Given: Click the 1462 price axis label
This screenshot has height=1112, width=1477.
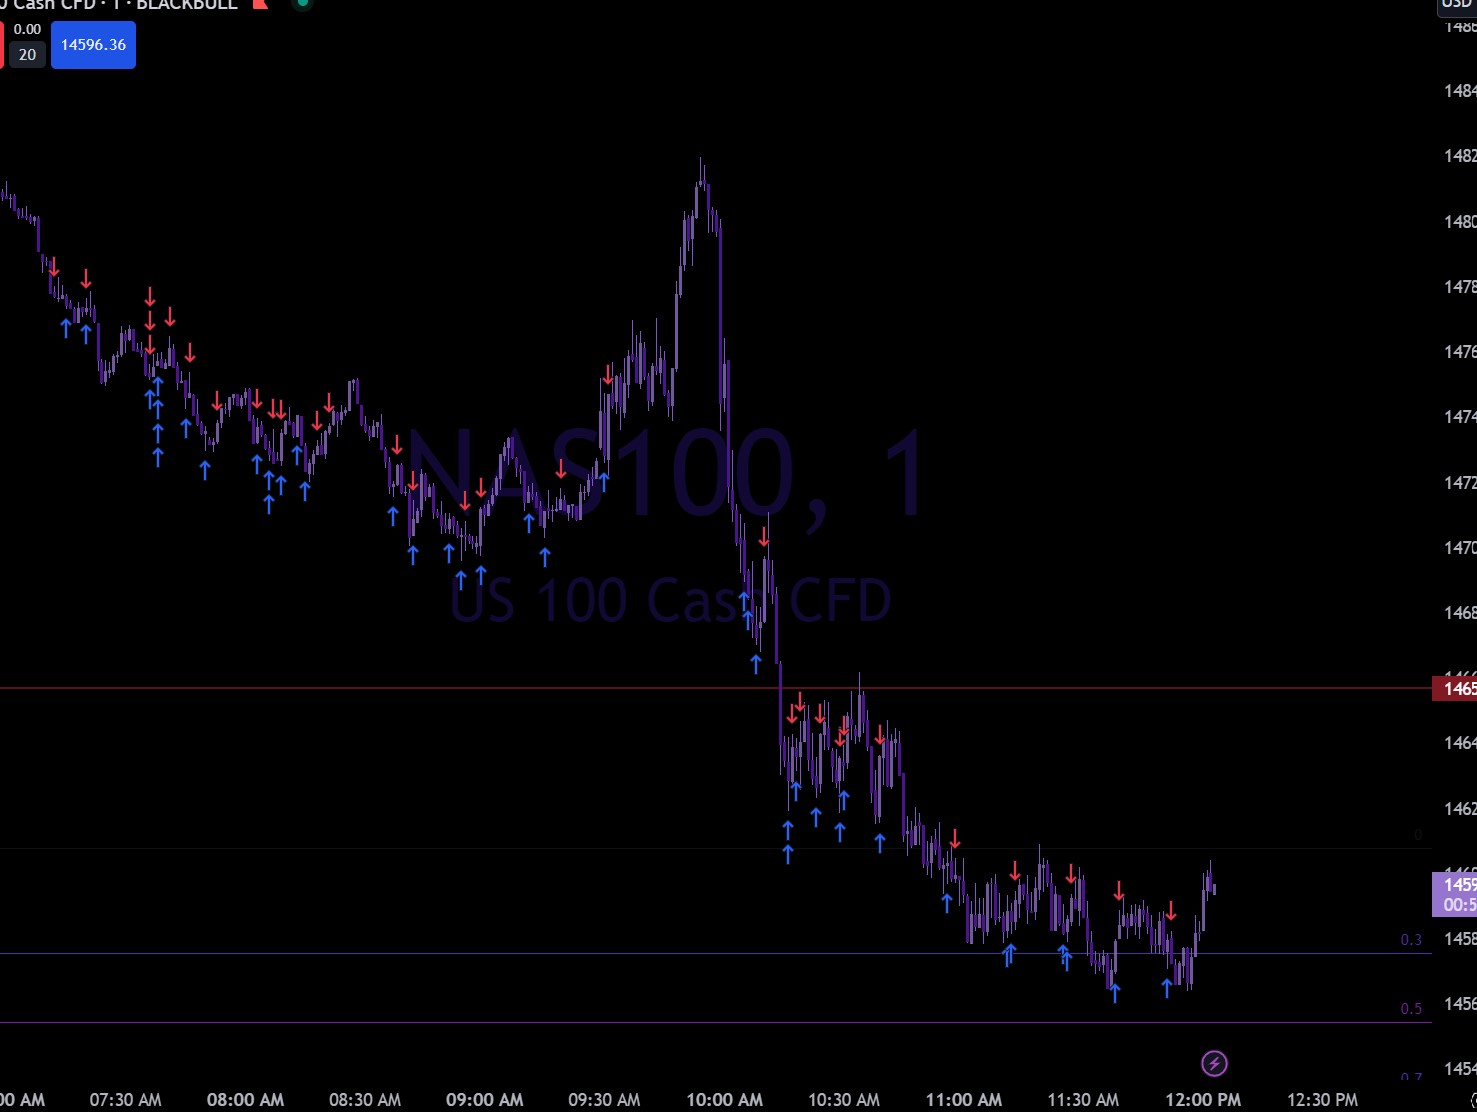Looking at the screenshot, I should (x=1460, y=808).
